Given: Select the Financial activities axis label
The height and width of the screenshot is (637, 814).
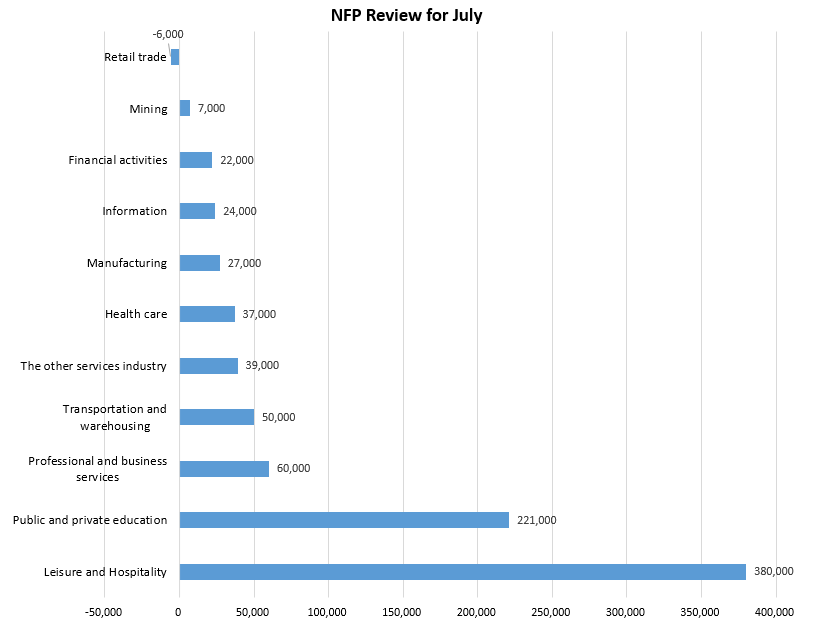Looking at the screenshot, I should pos(117,160).
